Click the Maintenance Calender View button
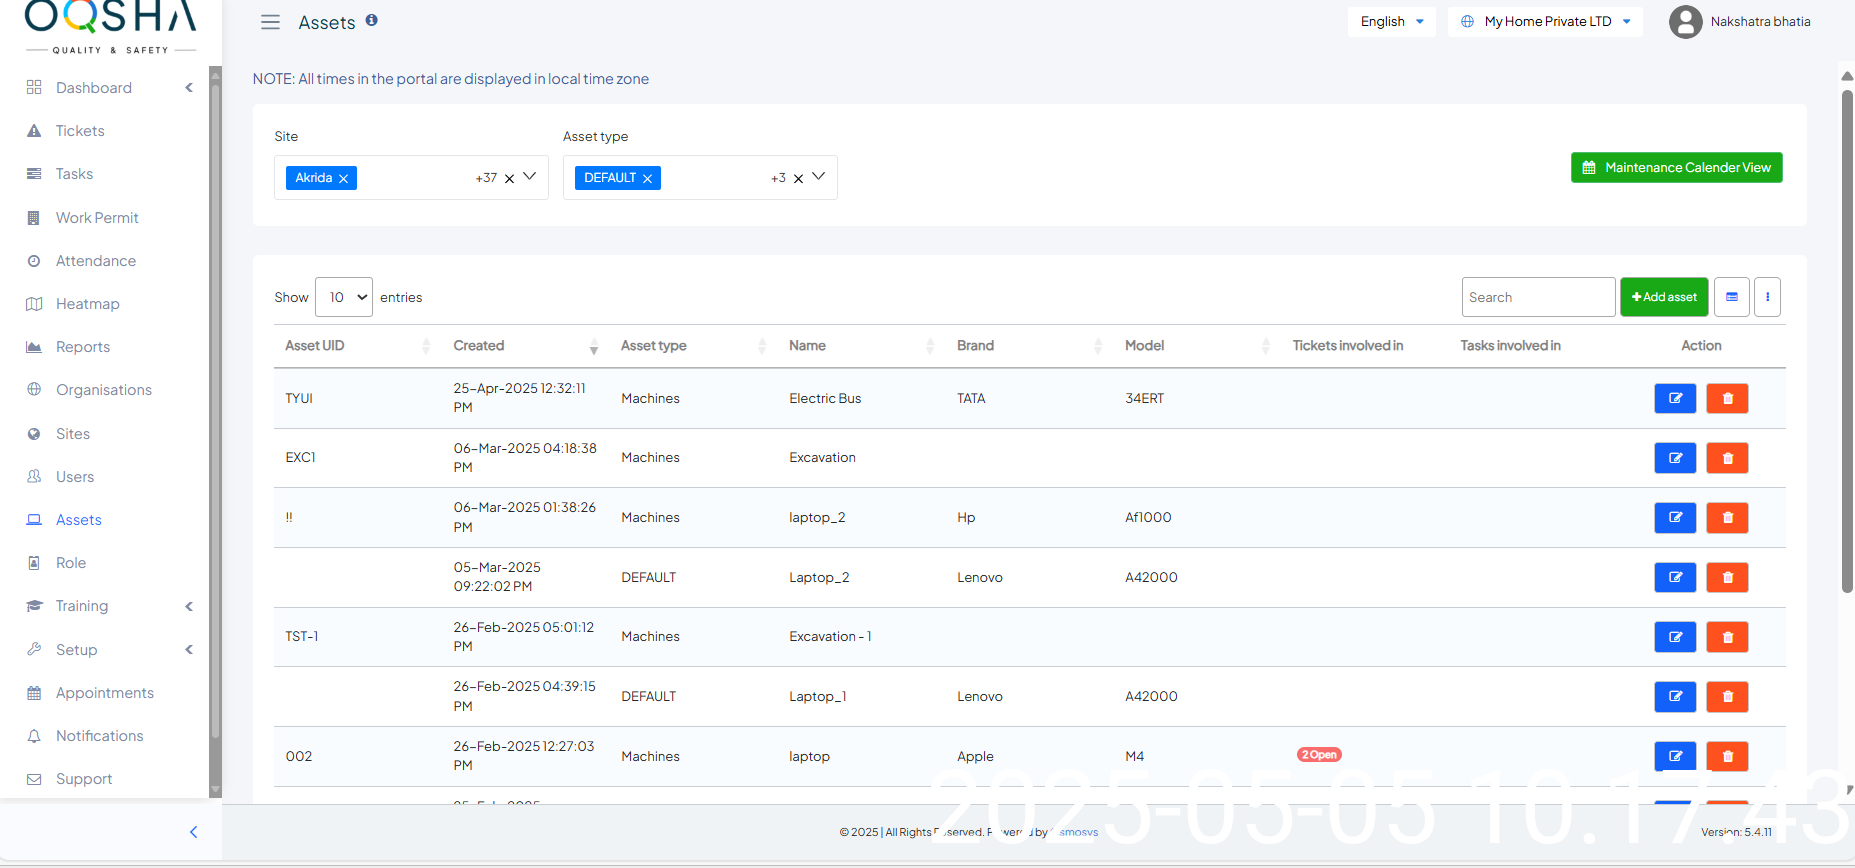Viewport: 1855px width, 868px height. (1676, 168)
